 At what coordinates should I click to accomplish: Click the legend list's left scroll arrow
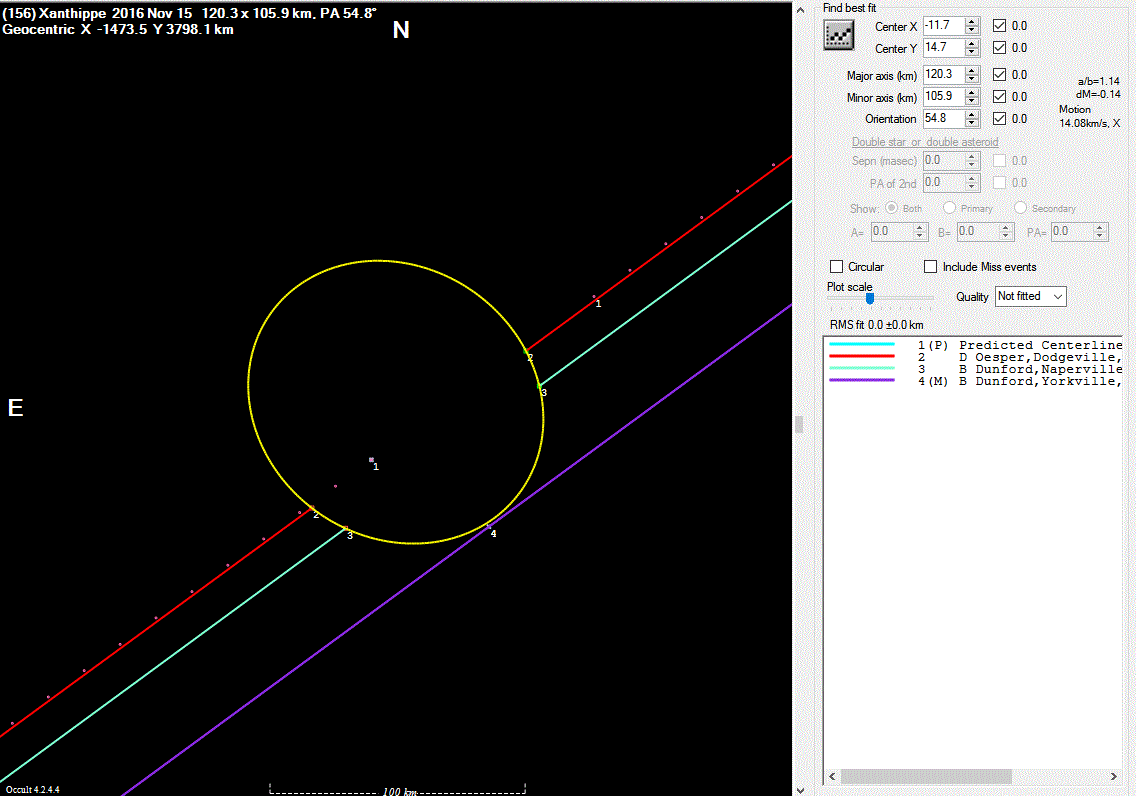tap(832, 776)
